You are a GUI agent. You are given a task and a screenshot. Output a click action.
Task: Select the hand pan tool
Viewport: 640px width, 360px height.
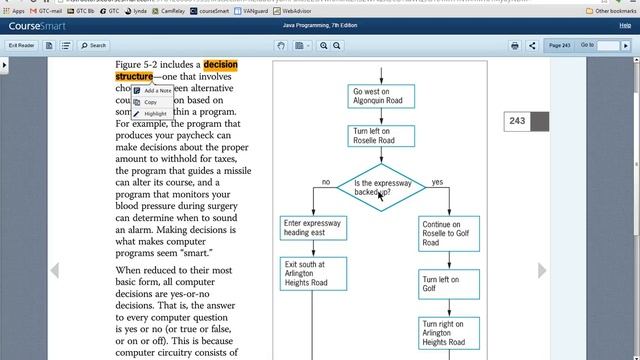pyautogui.click(x=281, y=46)
